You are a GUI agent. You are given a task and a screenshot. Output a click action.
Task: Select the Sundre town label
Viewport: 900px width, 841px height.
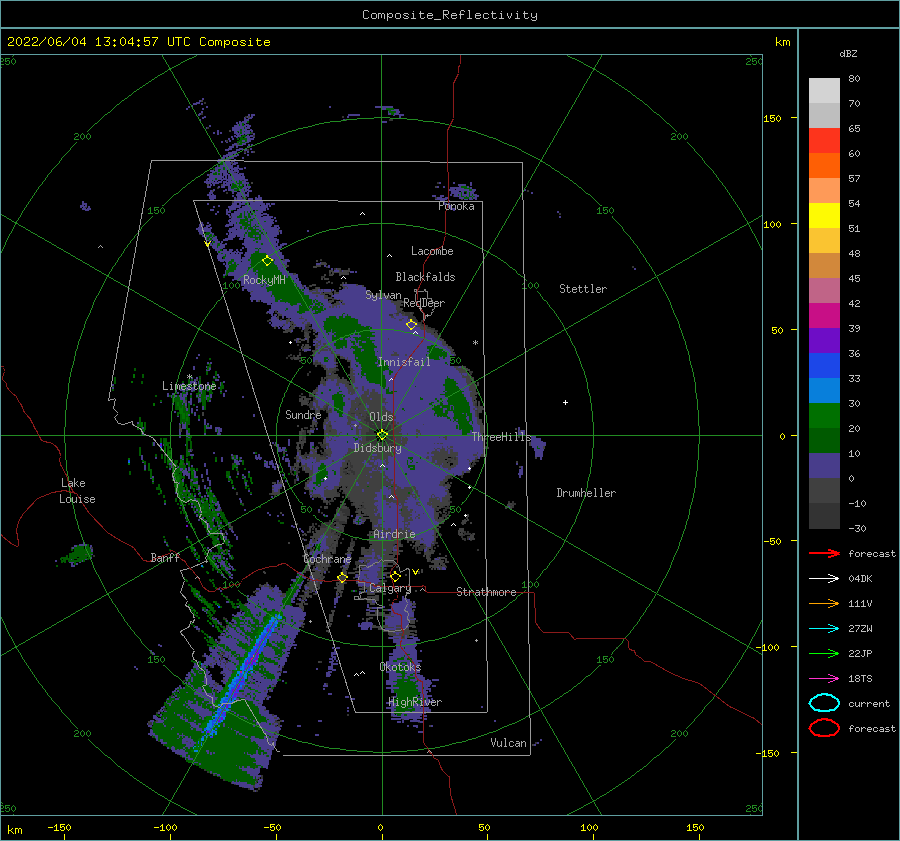click(x=303, y=414)
